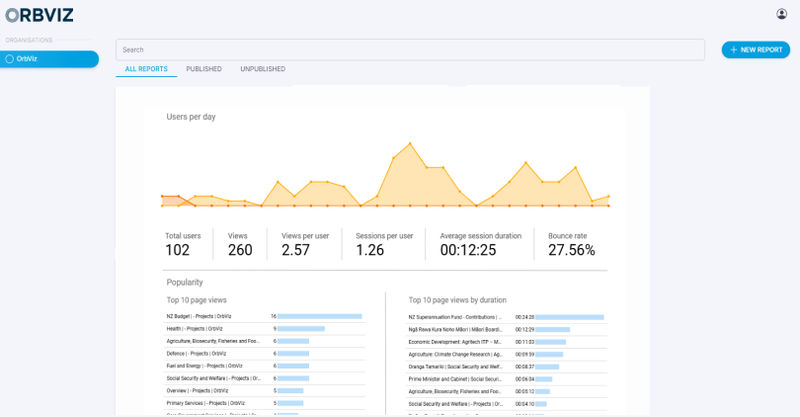Click the Views value 260
This screenshot has width=800, height=417.
click(x=240, y=250)
